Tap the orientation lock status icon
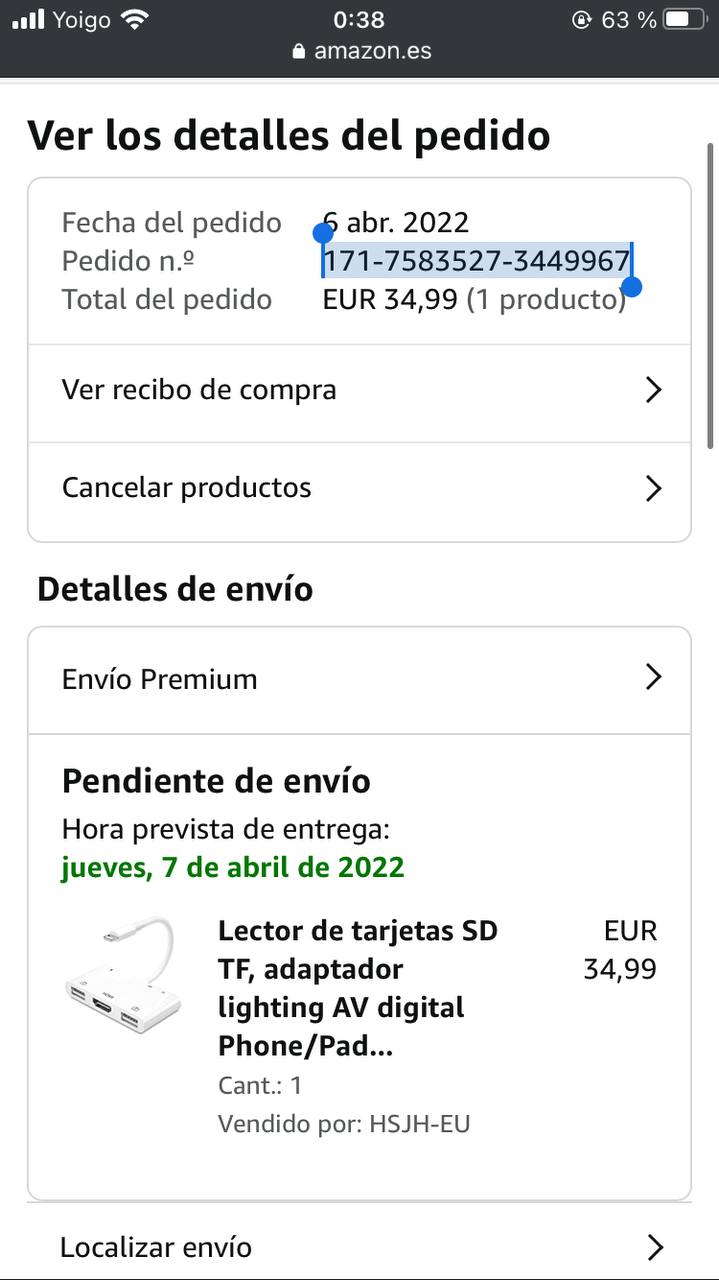This screenshot has width=719, height=1280. pos(581,19)
